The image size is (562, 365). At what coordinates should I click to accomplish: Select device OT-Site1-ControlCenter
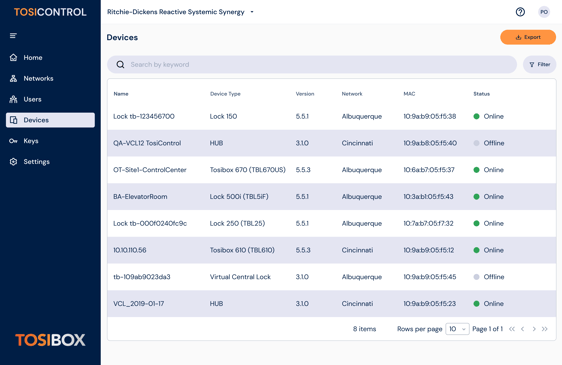(x=150, y=170)
